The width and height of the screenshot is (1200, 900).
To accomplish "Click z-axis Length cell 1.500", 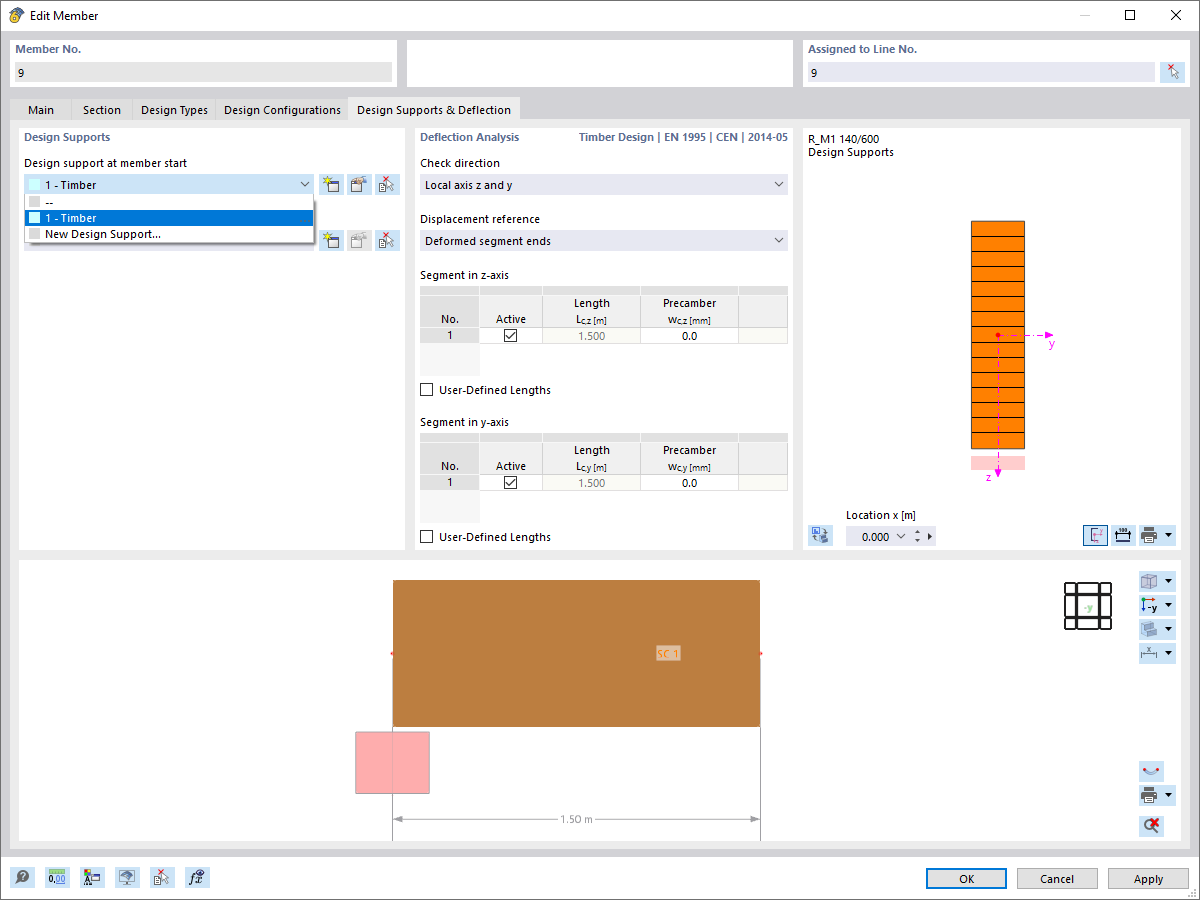I will pyautogui.click(x=591, y=336).
